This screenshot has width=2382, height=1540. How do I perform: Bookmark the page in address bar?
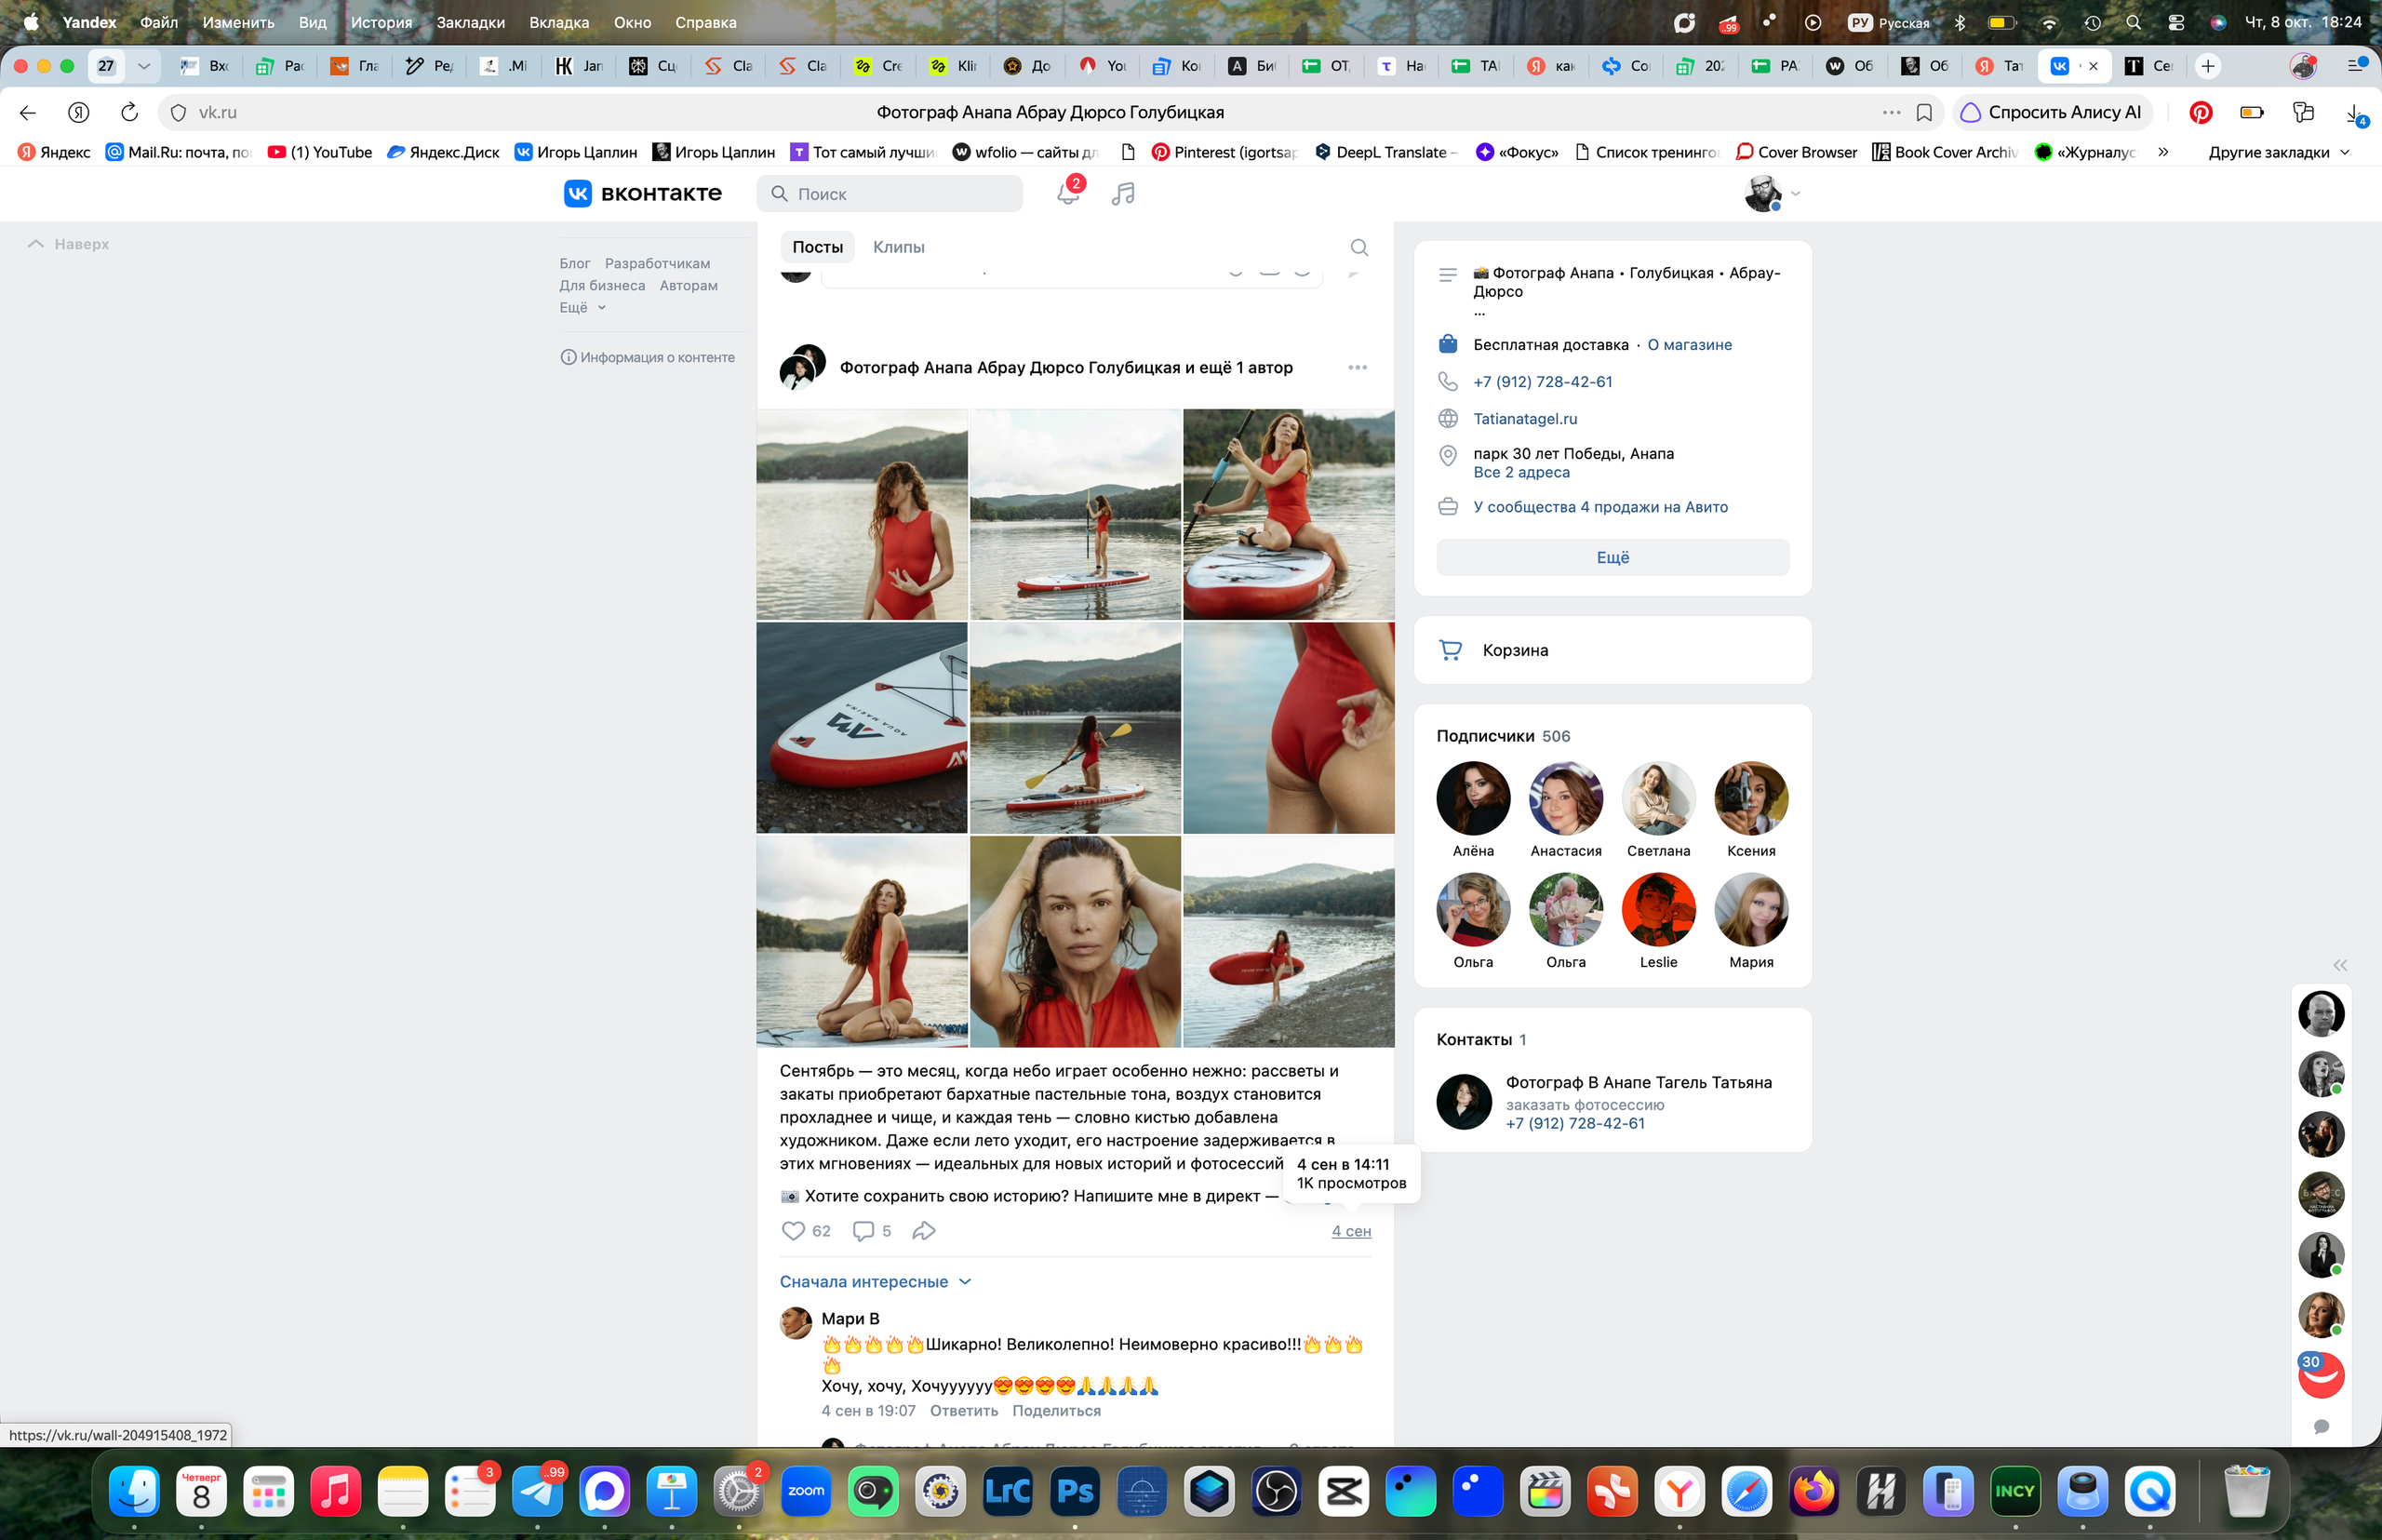pos(1924,112)
